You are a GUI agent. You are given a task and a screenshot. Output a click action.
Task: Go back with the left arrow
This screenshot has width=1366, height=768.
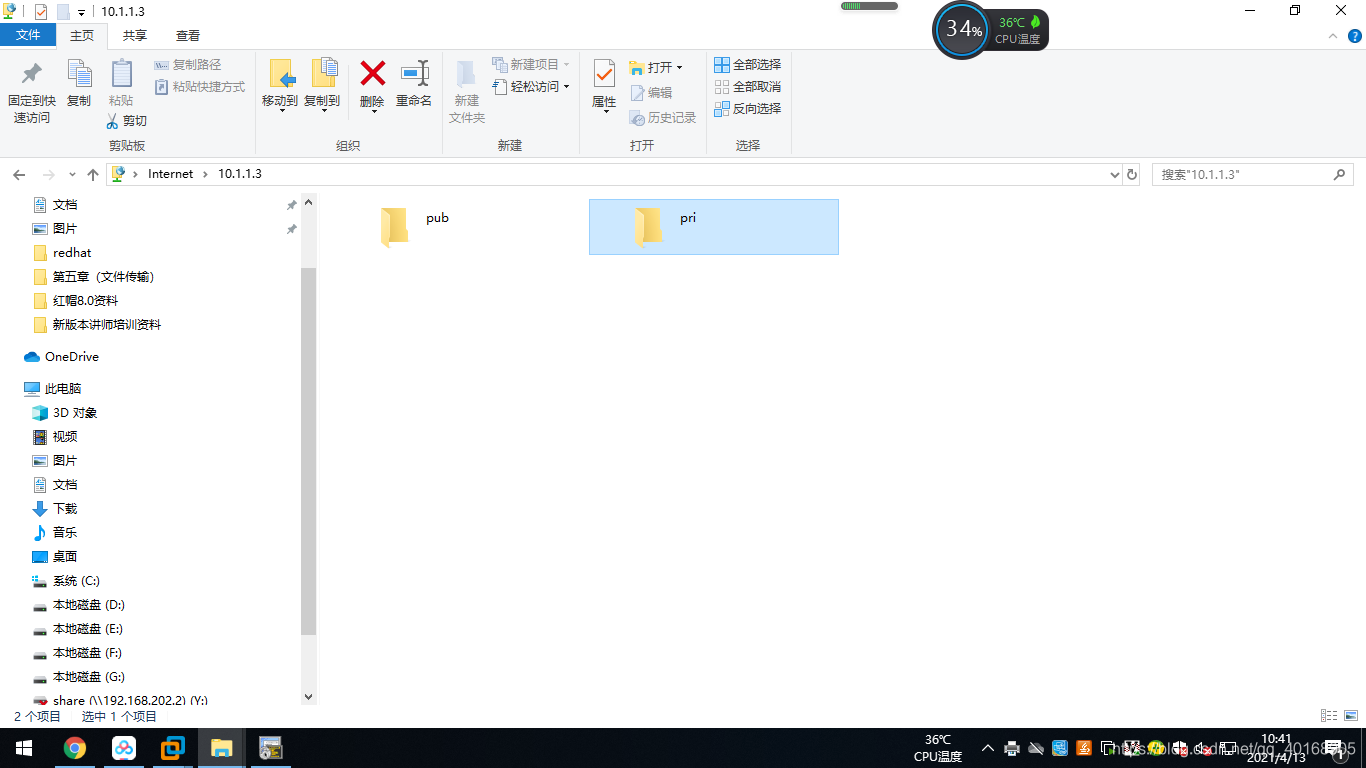point(19,174)
